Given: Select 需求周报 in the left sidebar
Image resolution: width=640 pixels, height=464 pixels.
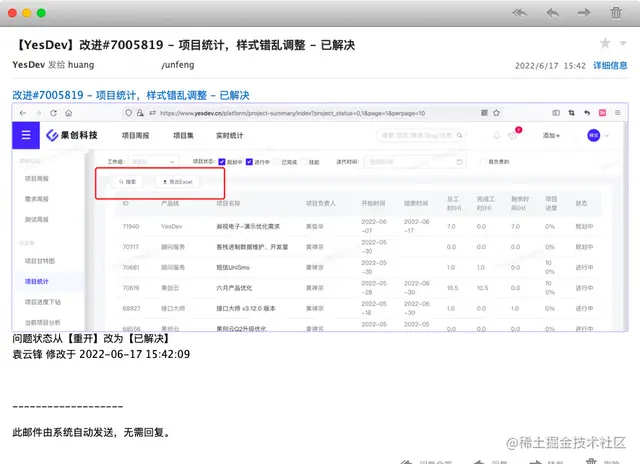Looking at the screenshot, I should [36, 199].
